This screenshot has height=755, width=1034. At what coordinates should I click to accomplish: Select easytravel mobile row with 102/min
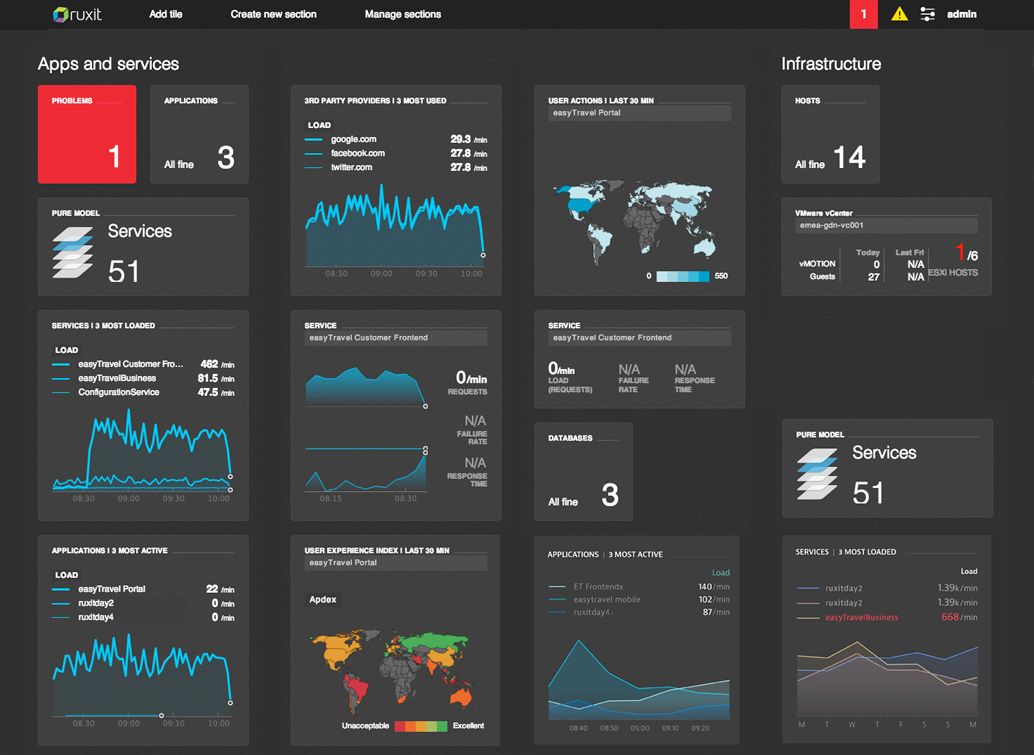point(639,599)
